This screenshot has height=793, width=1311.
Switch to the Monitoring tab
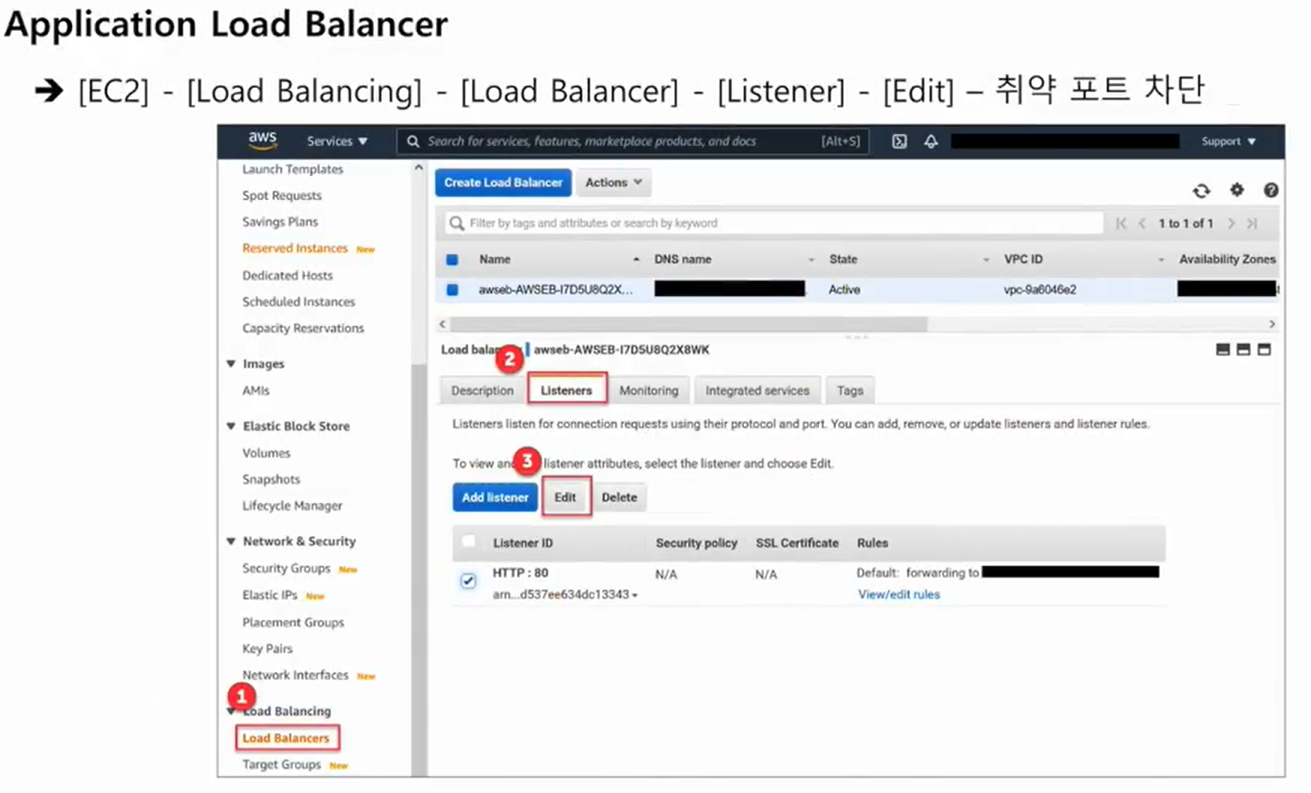click(649, 390)
